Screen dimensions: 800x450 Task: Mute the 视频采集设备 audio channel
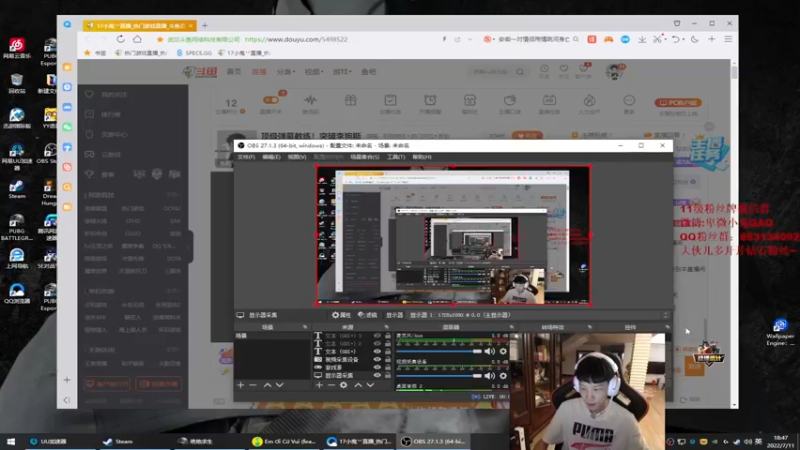click(x=490, y=376)
